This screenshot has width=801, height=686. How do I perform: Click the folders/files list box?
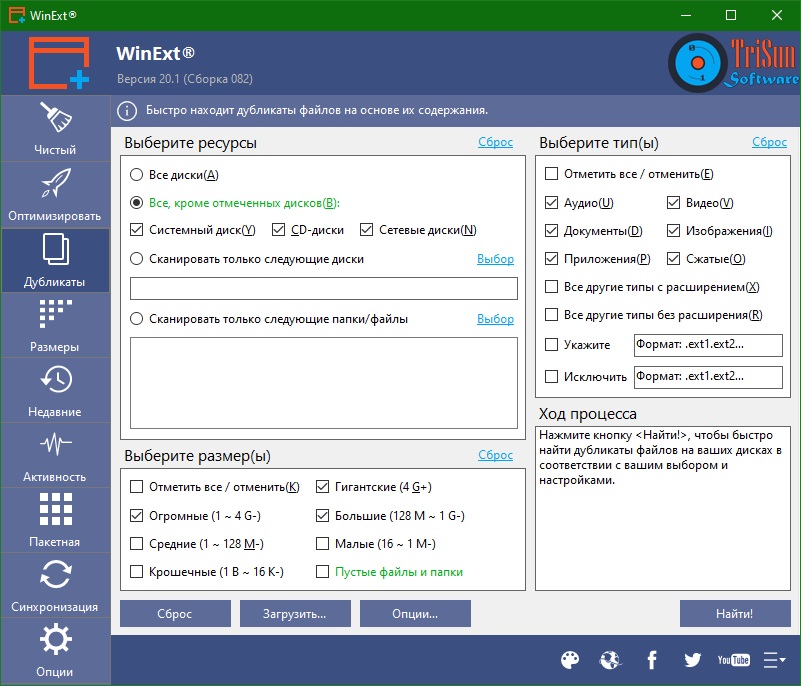coord(324,383)
